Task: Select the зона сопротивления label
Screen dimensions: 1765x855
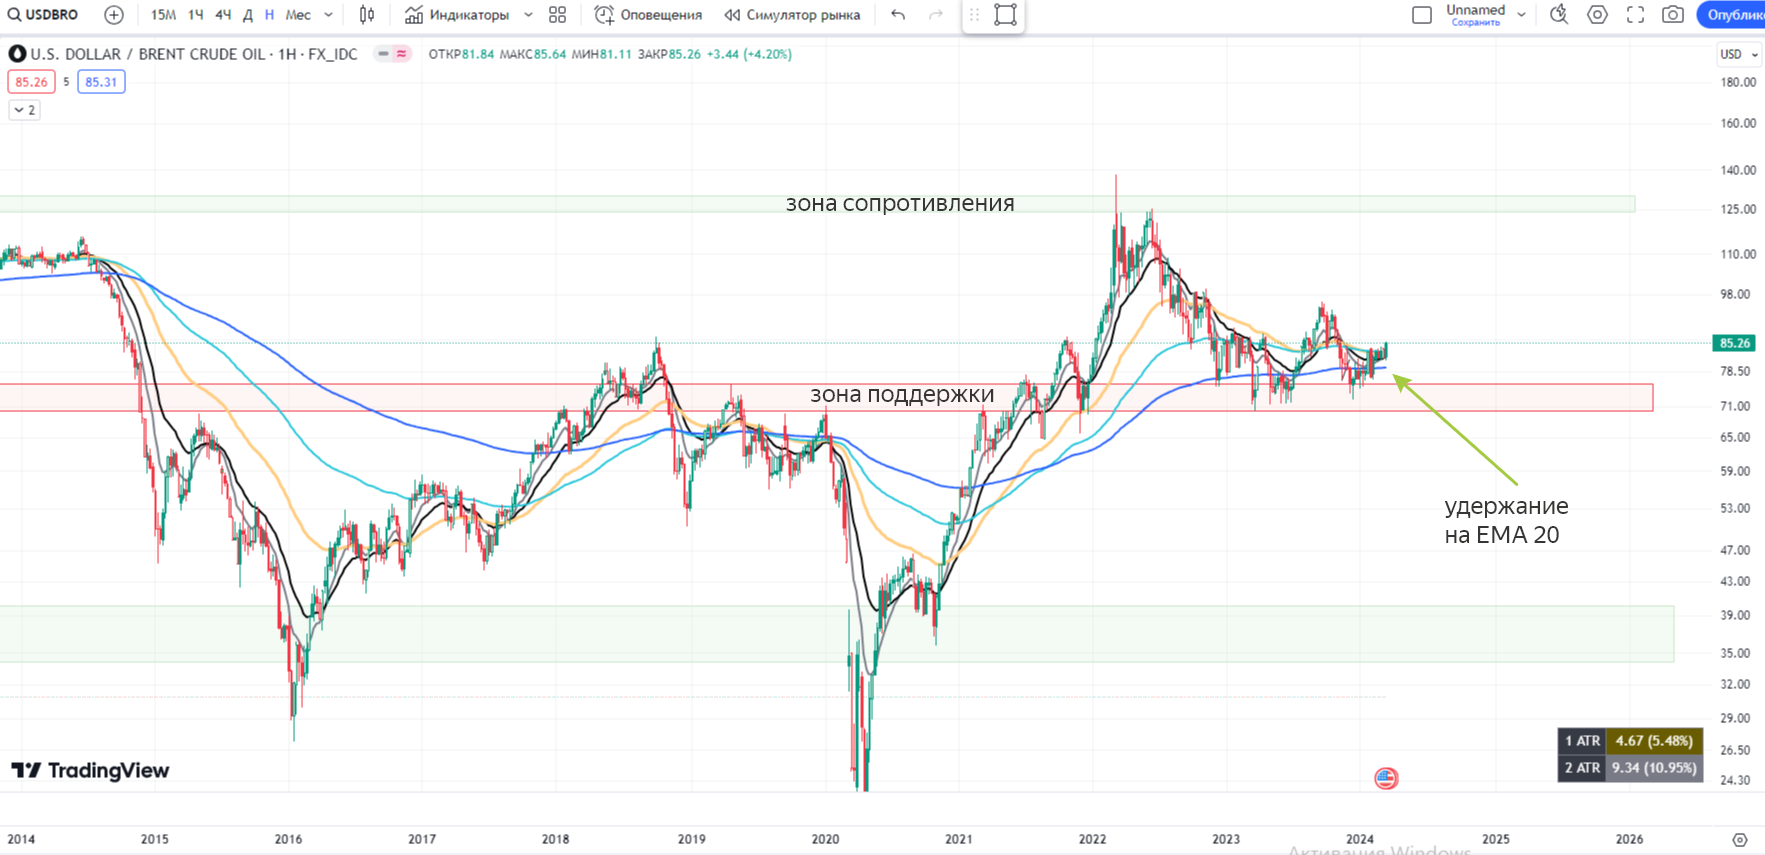Action: click(x=900, y=203)
